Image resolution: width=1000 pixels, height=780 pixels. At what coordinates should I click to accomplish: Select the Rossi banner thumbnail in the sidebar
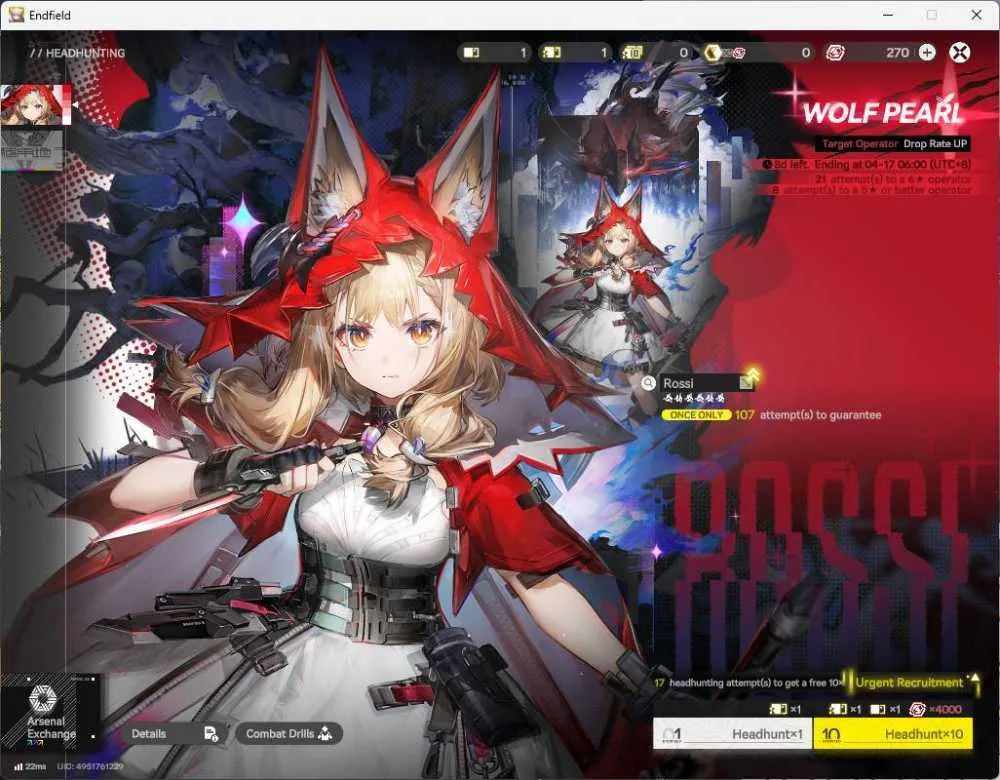(35, 105)
